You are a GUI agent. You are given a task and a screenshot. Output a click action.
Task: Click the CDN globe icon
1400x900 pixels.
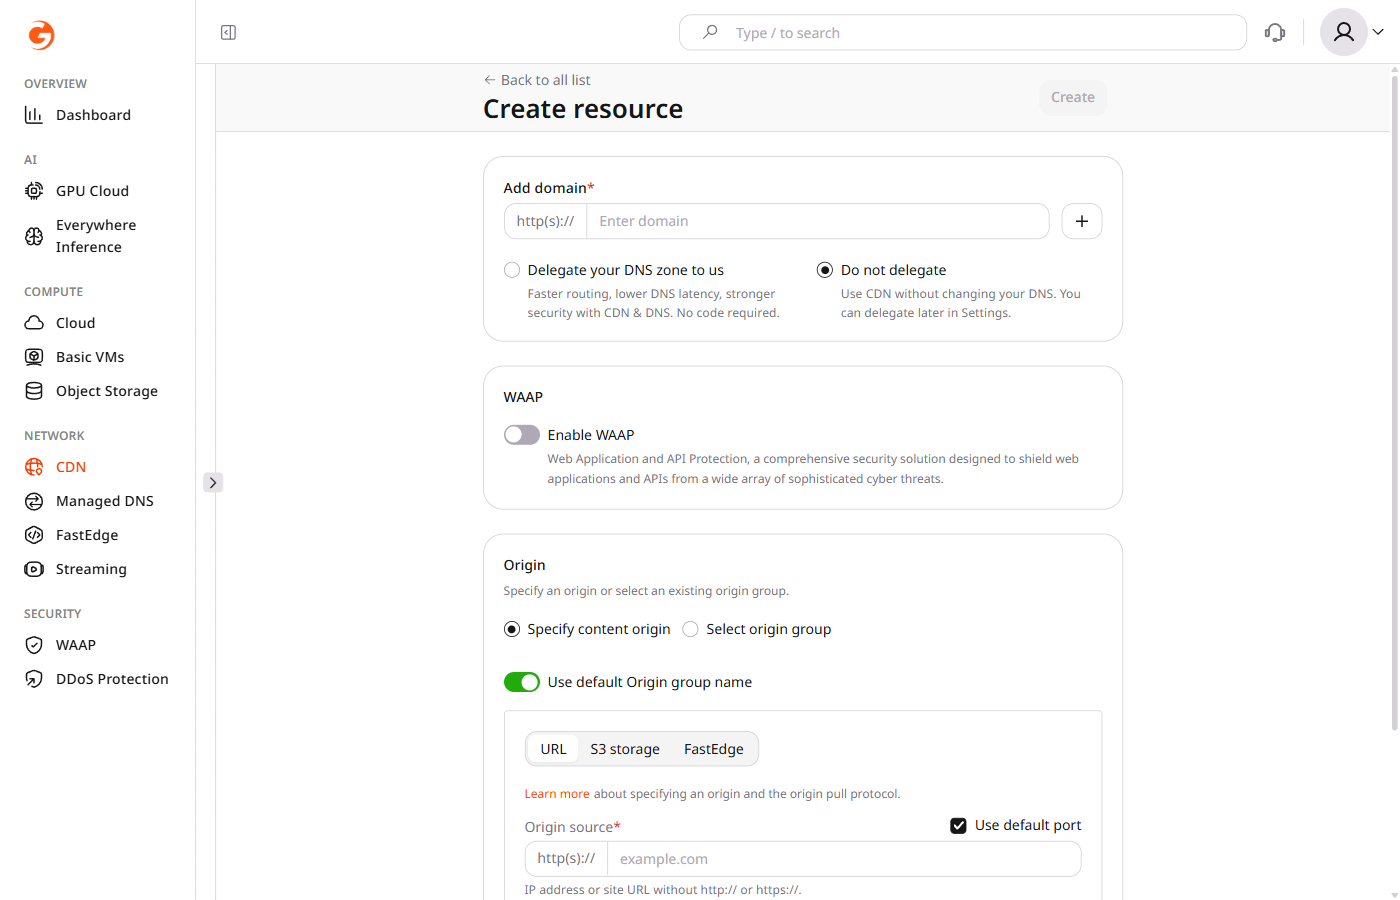point(34,467)
